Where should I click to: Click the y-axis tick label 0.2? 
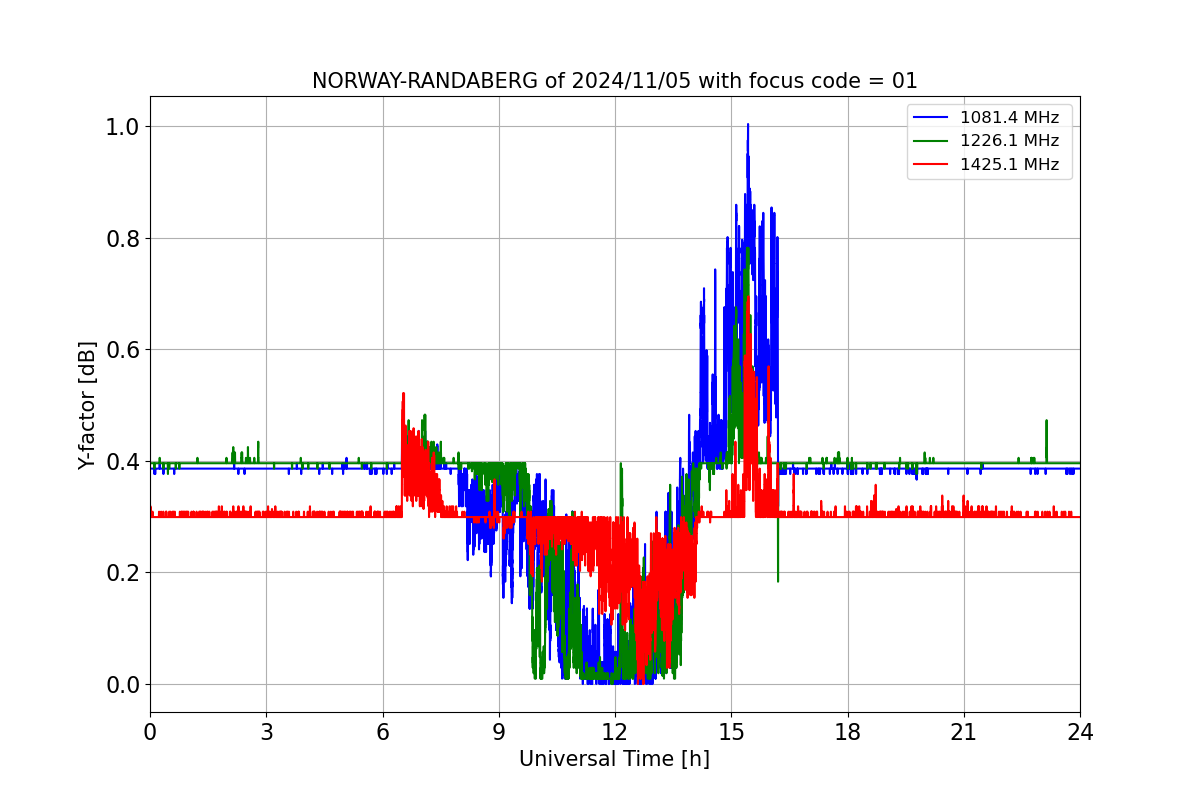(123, 573)
